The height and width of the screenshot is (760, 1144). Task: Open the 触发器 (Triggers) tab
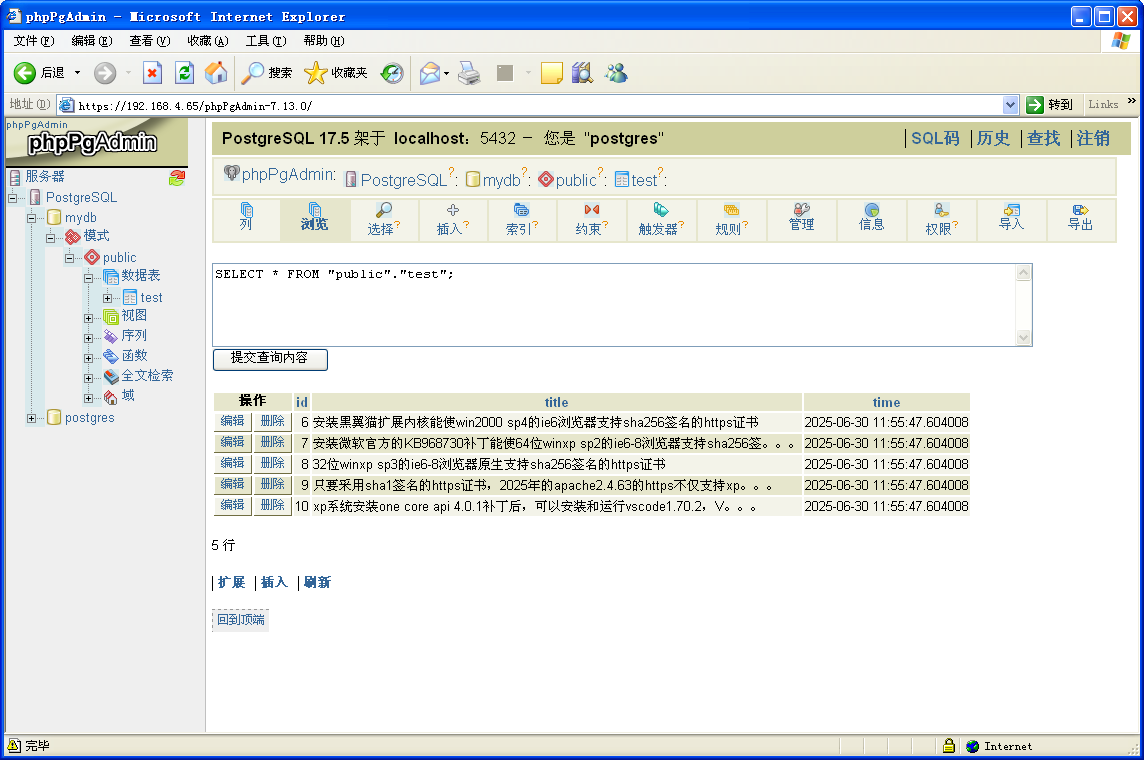[661, 220]
